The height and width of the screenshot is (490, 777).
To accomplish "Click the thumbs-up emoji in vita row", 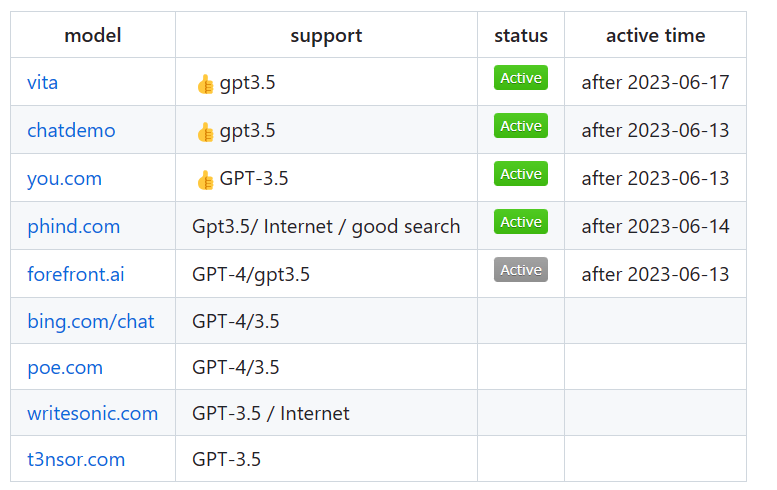I will [205, 84].
